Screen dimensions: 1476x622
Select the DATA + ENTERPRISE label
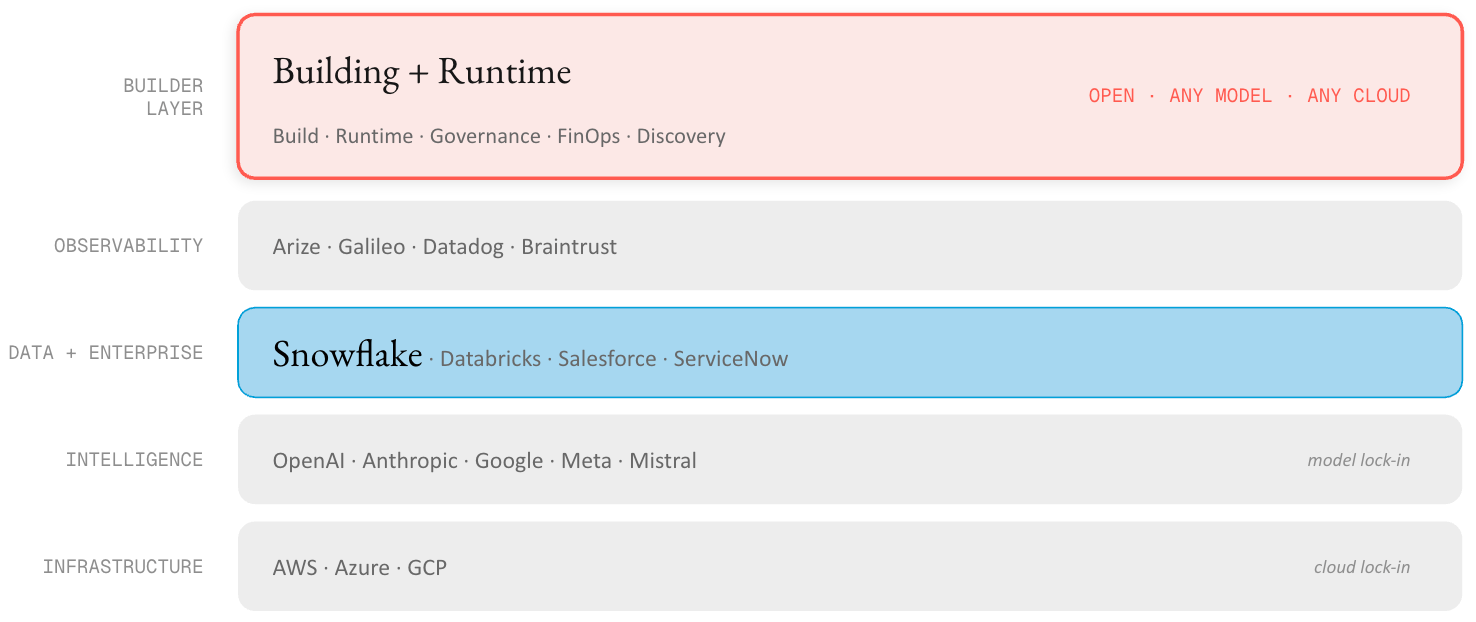pos(105,352)
